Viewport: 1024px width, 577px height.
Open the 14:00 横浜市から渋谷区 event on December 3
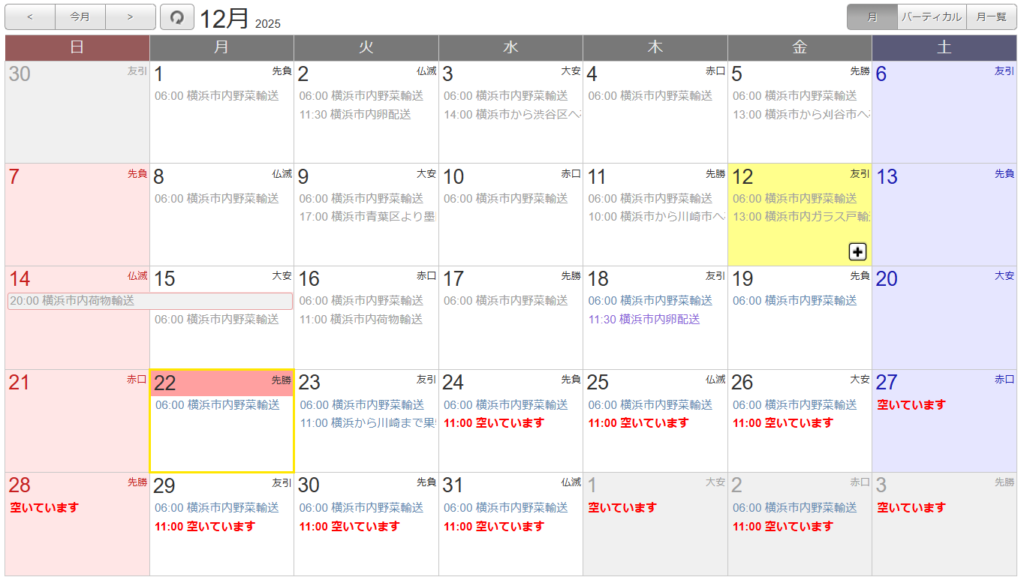[x=511, y=114]
